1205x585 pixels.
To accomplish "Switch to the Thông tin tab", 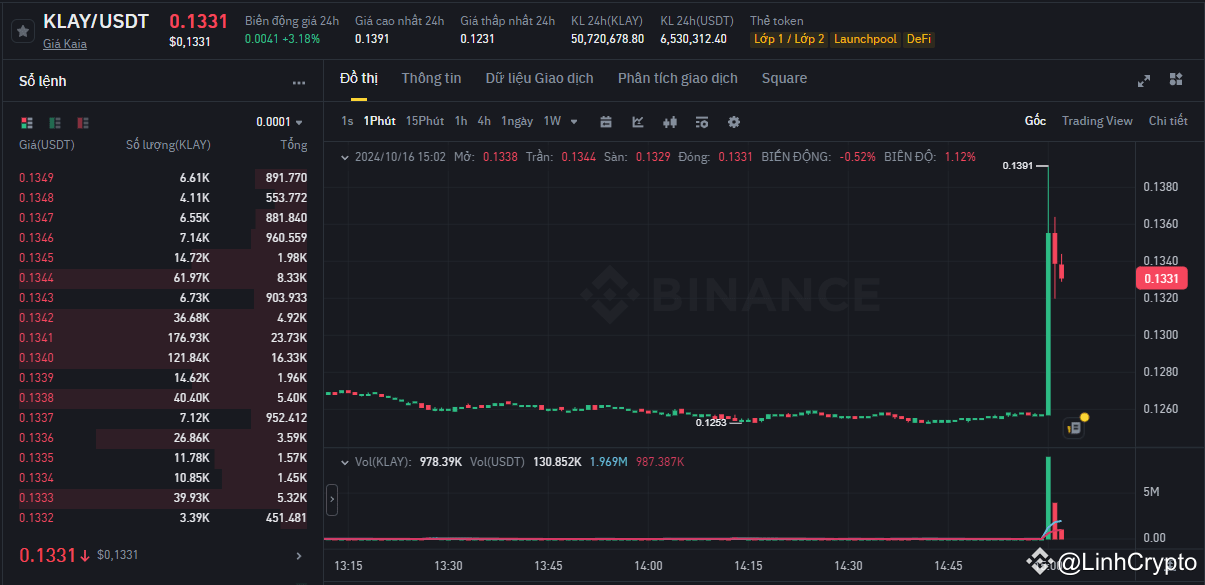I will [431, 78].
